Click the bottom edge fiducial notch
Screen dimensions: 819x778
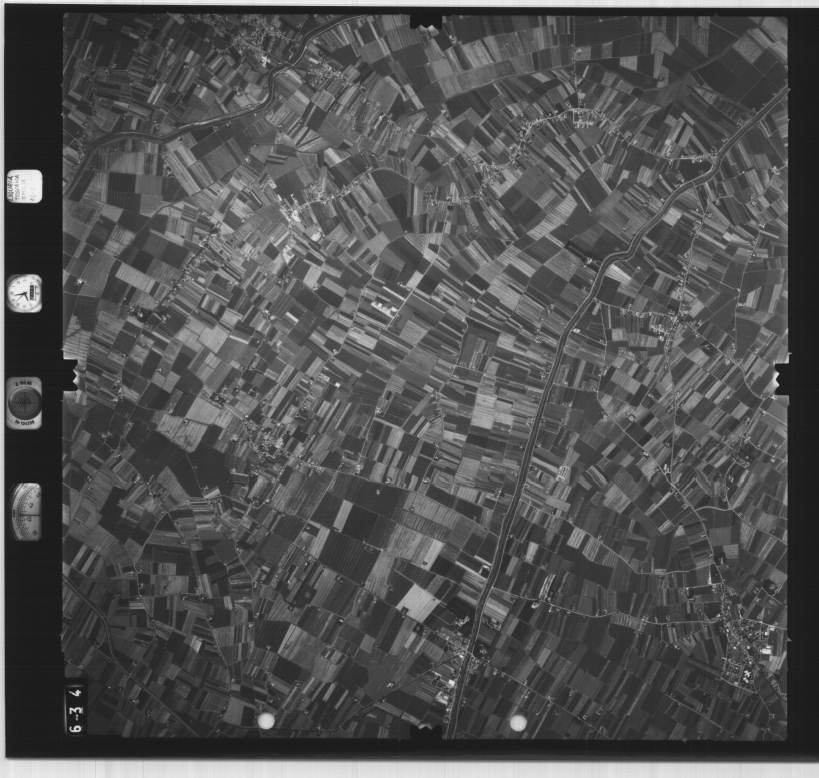[x=426, y=732]
